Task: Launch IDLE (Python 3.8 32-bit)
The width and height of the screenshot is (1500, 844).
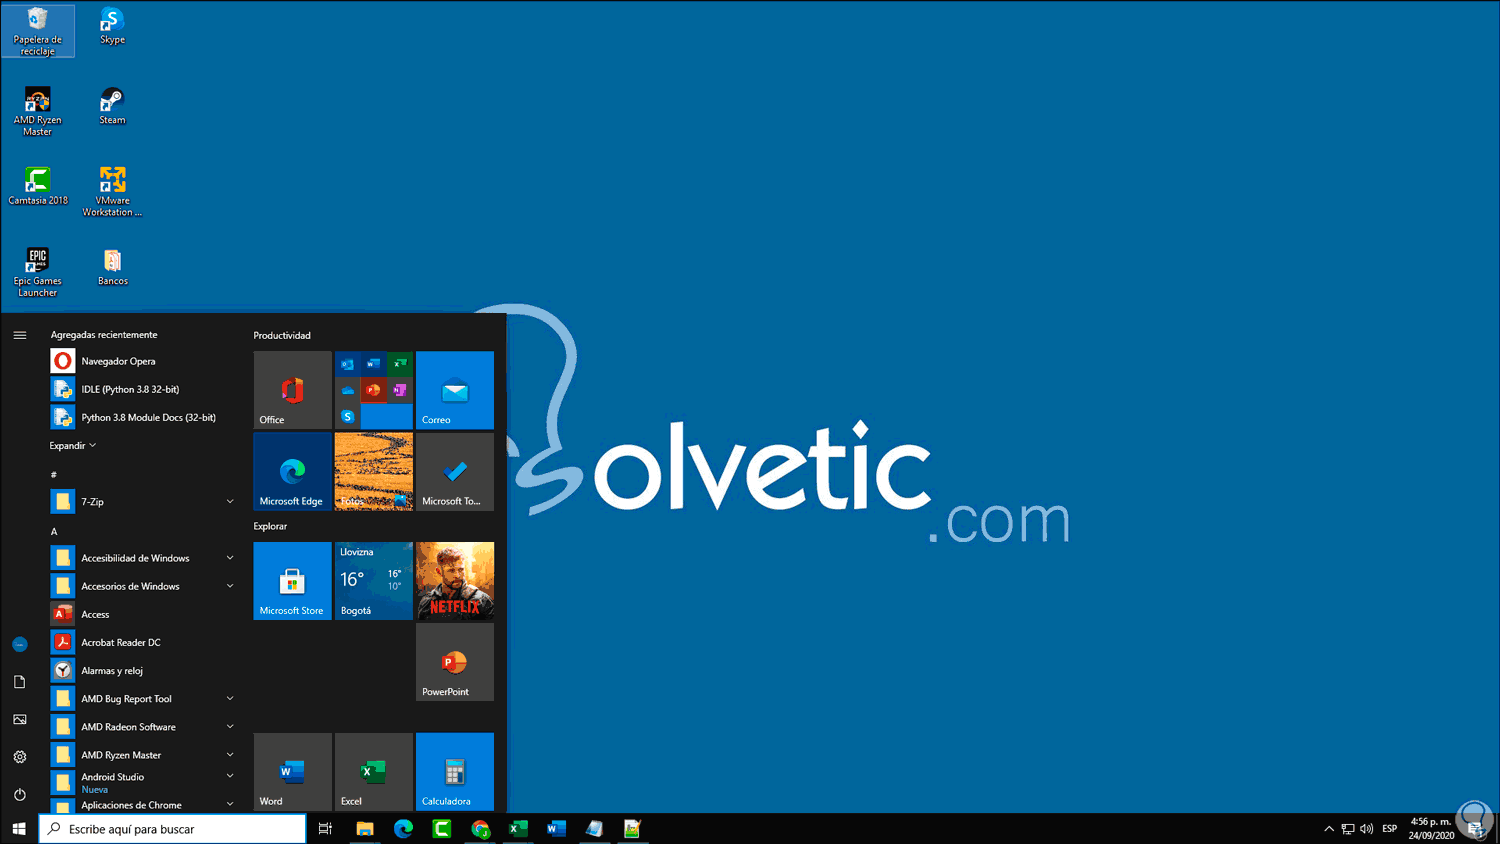Action: coord(143,389)
